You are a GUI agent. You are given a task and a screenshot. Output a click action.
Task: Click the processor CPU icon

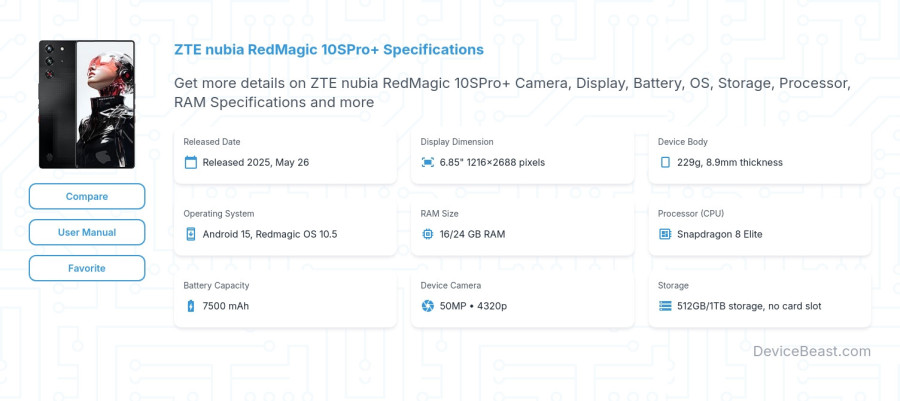click(665, 234)
